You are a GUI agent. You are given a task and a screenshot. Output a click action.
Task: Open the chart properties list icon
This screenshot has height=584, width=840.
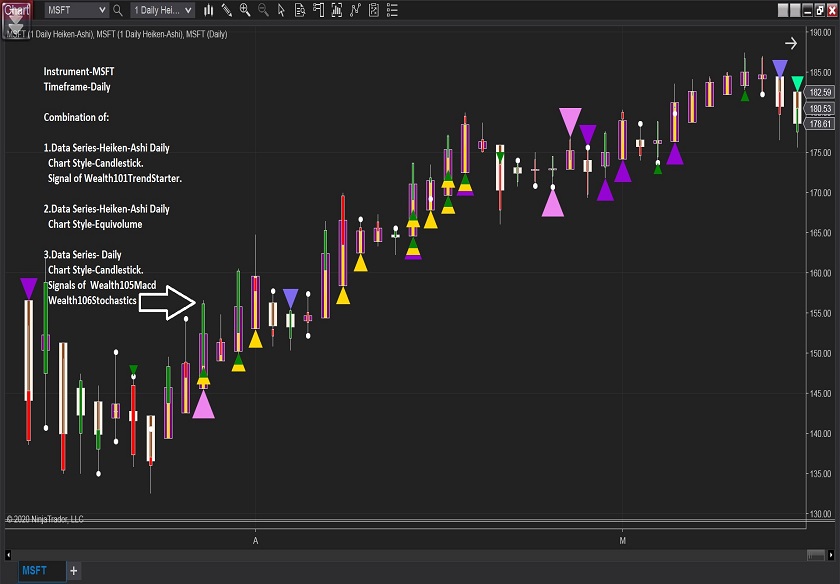pyautogui.click(x=389, y=10)
